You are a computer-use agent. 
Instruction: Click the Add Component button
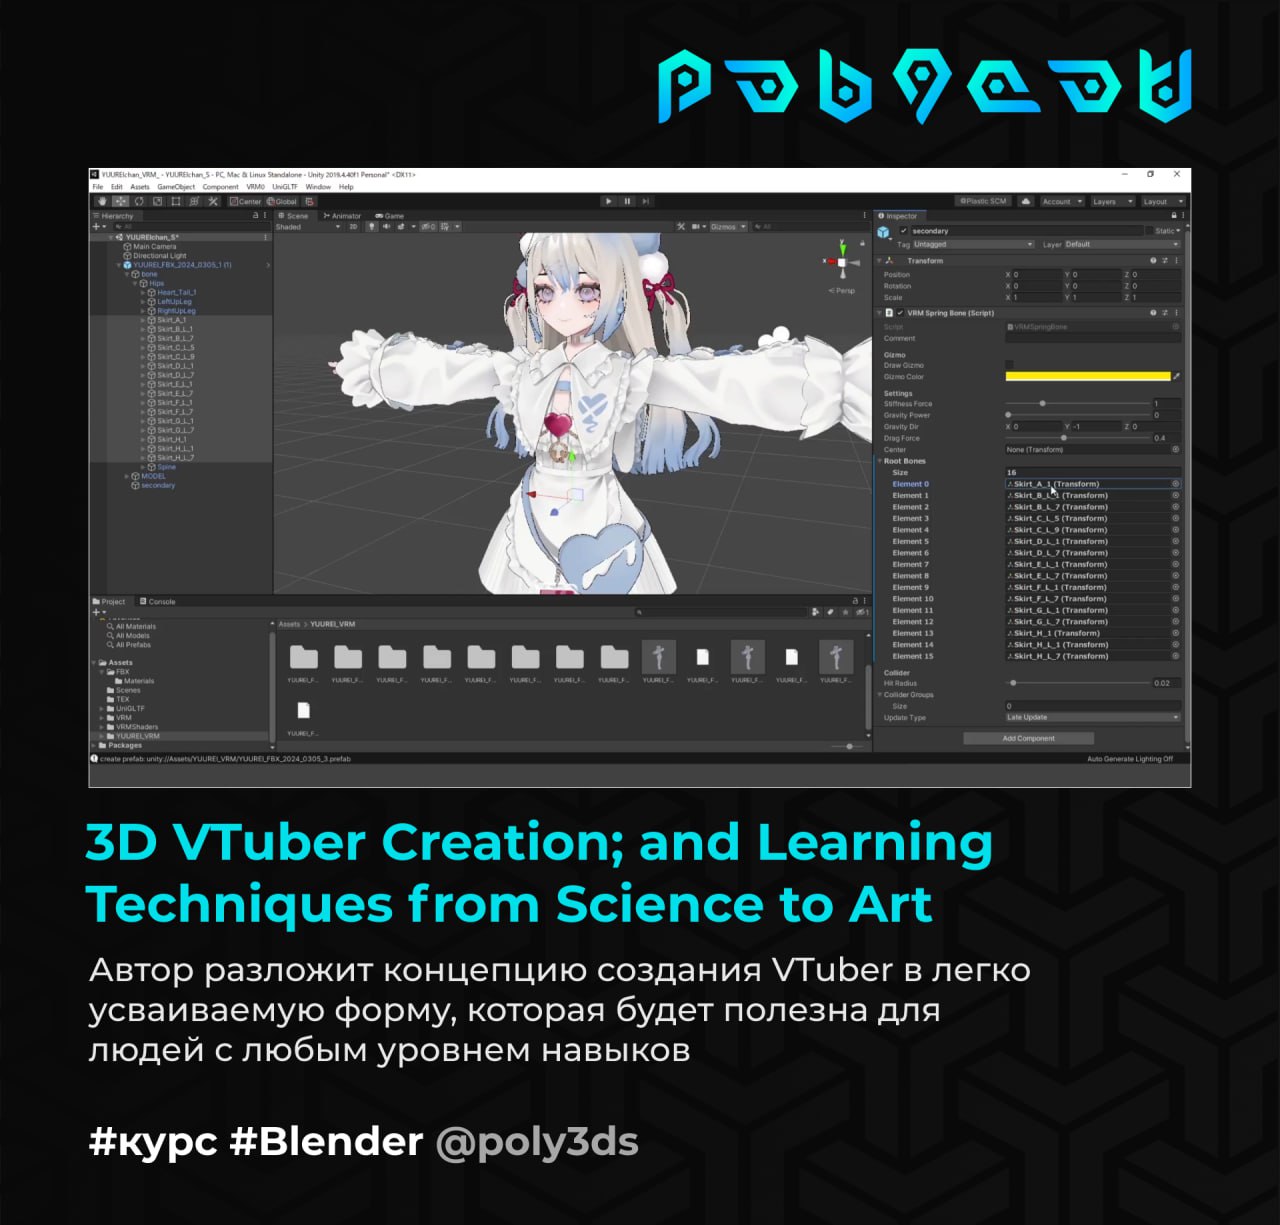click(x=1028, y=738)
